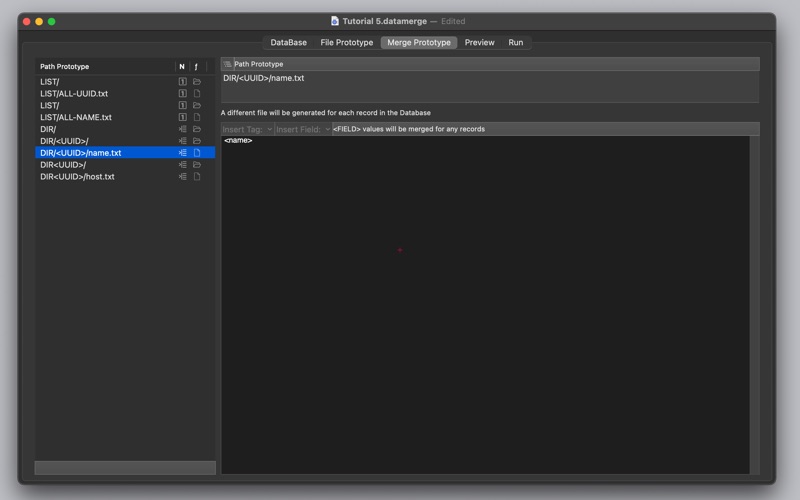Select the Merge Prototype tab
This screenshot has height=500, width=800.
pos(419,42)
